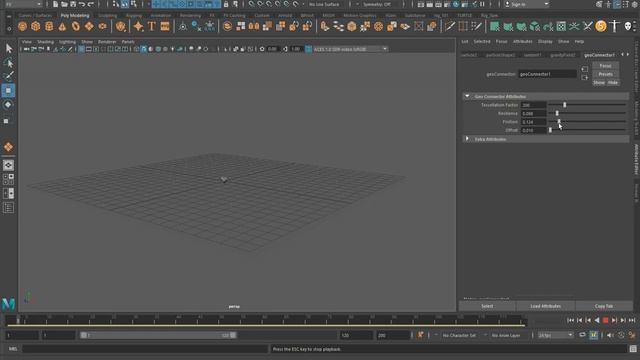Click the humanoid T-pose shelf icon
This screenshot has height=360, width=640.
pos(614,27)
